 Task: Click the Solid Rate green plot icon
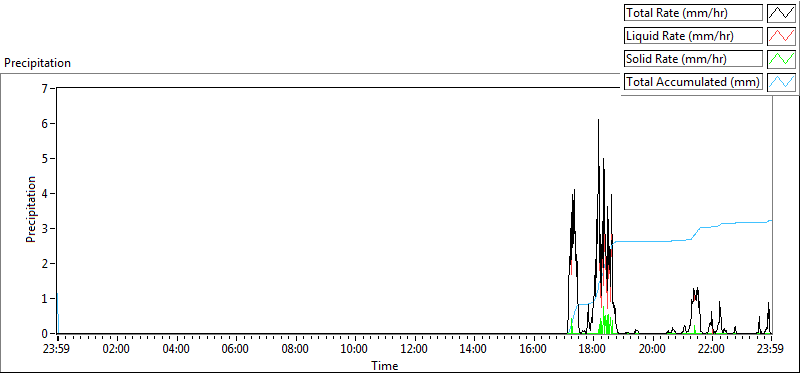pyautogui.click(x=781, y=59)
